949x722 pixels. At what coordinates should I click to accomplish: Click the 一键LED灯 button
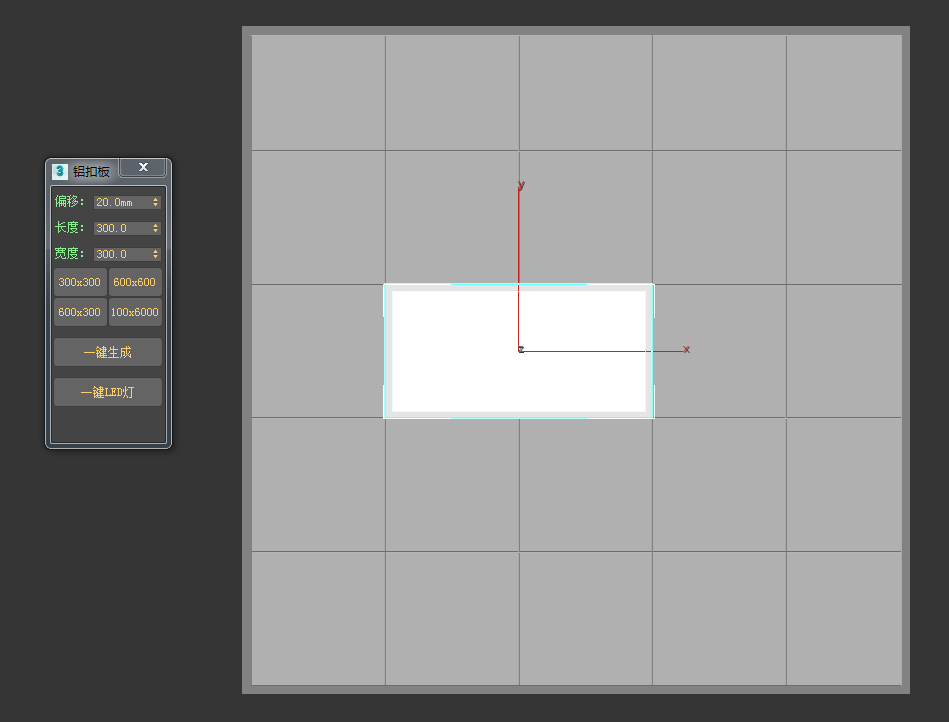point(108,392)
